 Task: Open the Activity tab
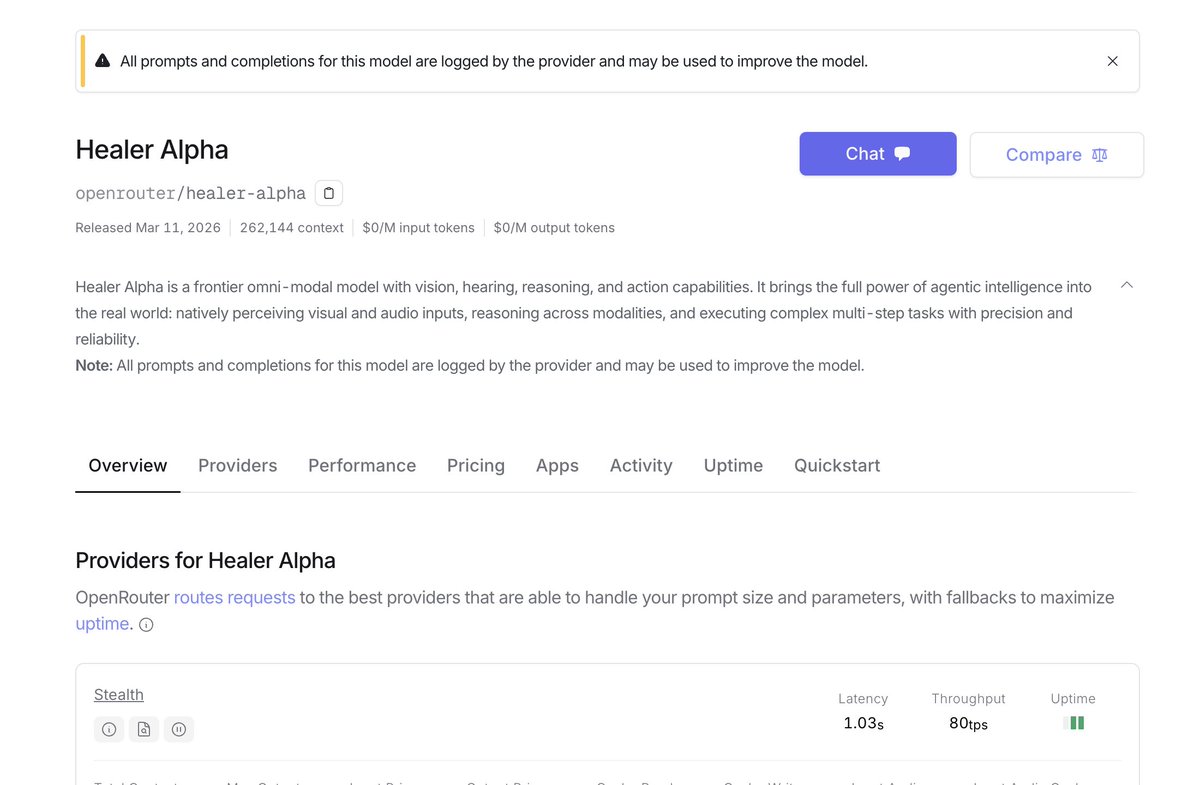641,465
